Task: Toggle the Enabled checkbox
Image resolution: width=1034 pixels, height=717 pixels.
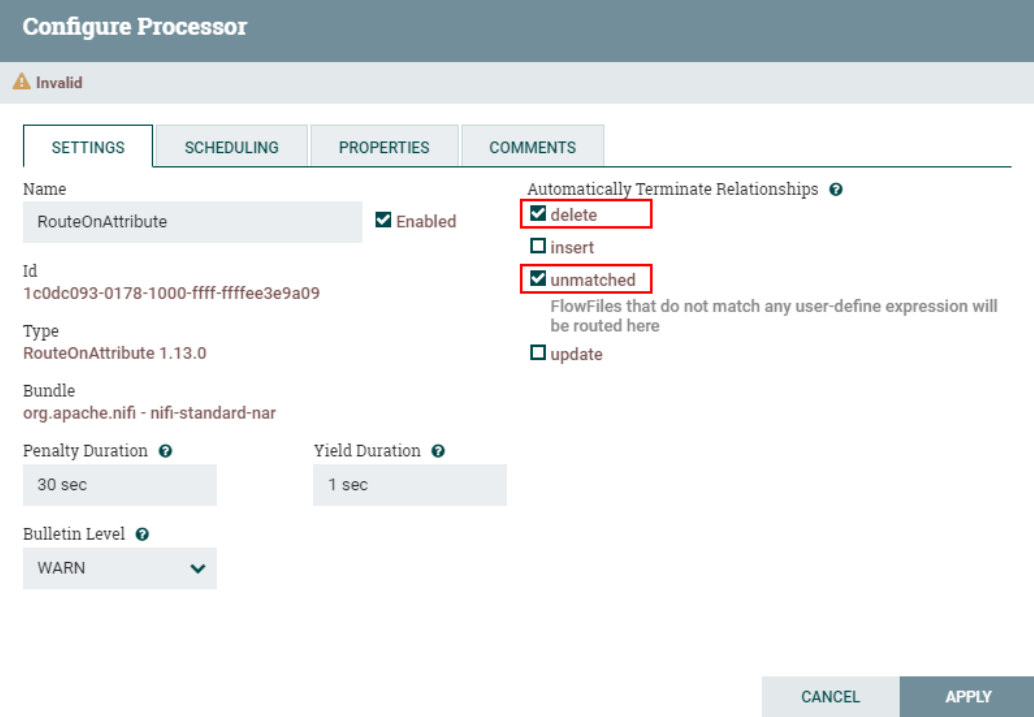Action: click(383, 220)
